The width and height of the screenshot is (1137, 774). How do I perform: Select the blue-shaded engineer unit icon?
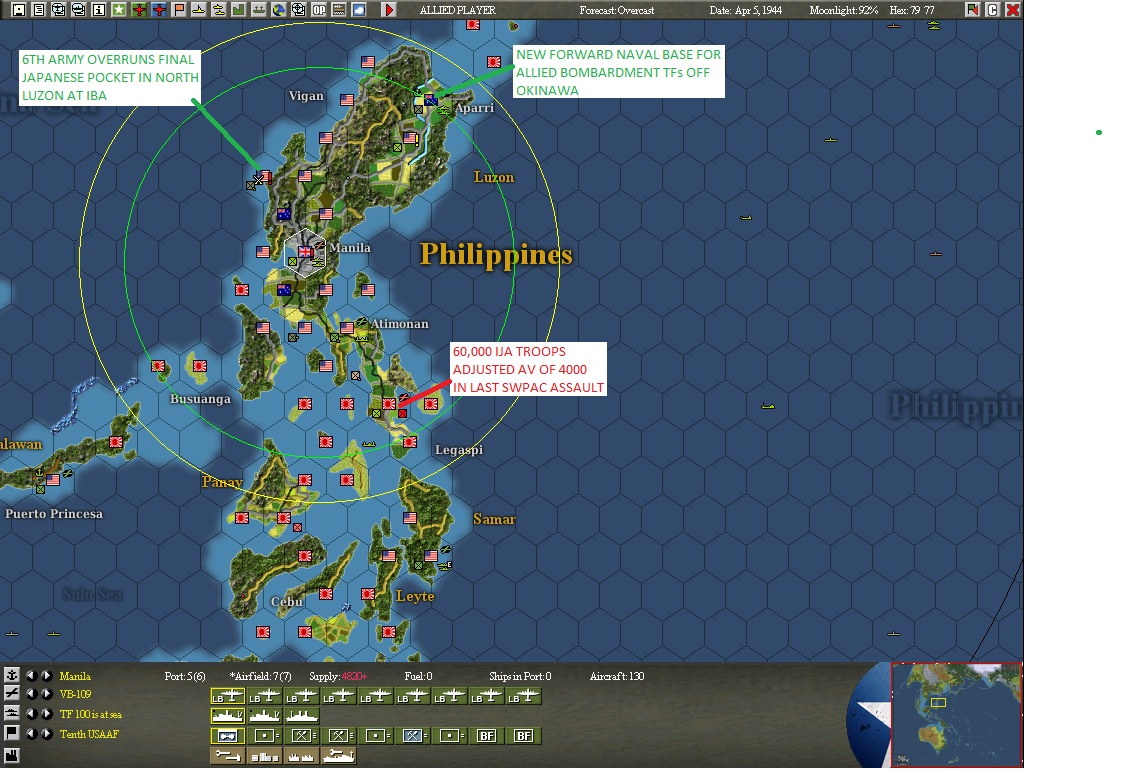tap(413, 736)
